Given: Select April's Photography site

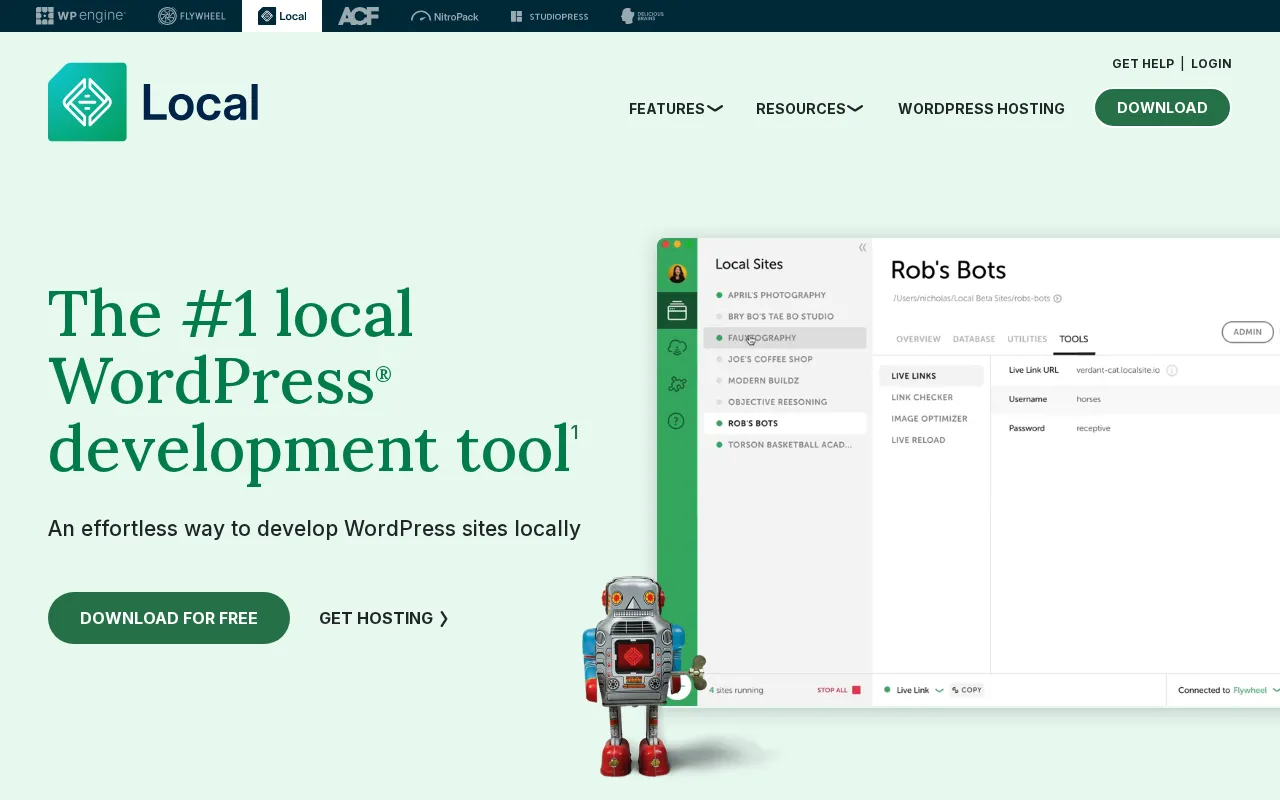Looking at the screenshot, I should (785, 295).
